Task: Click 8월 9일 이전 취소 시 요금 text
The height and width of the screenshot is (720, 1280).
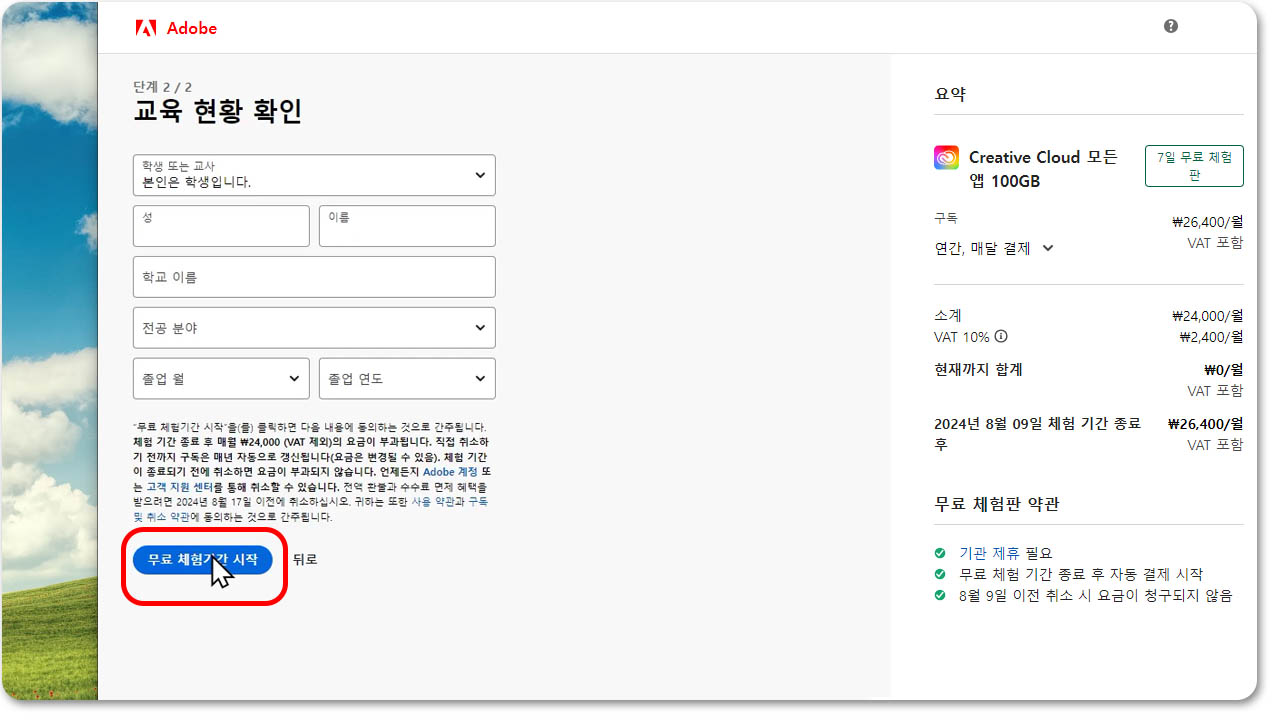Action: coord(1096,595)
